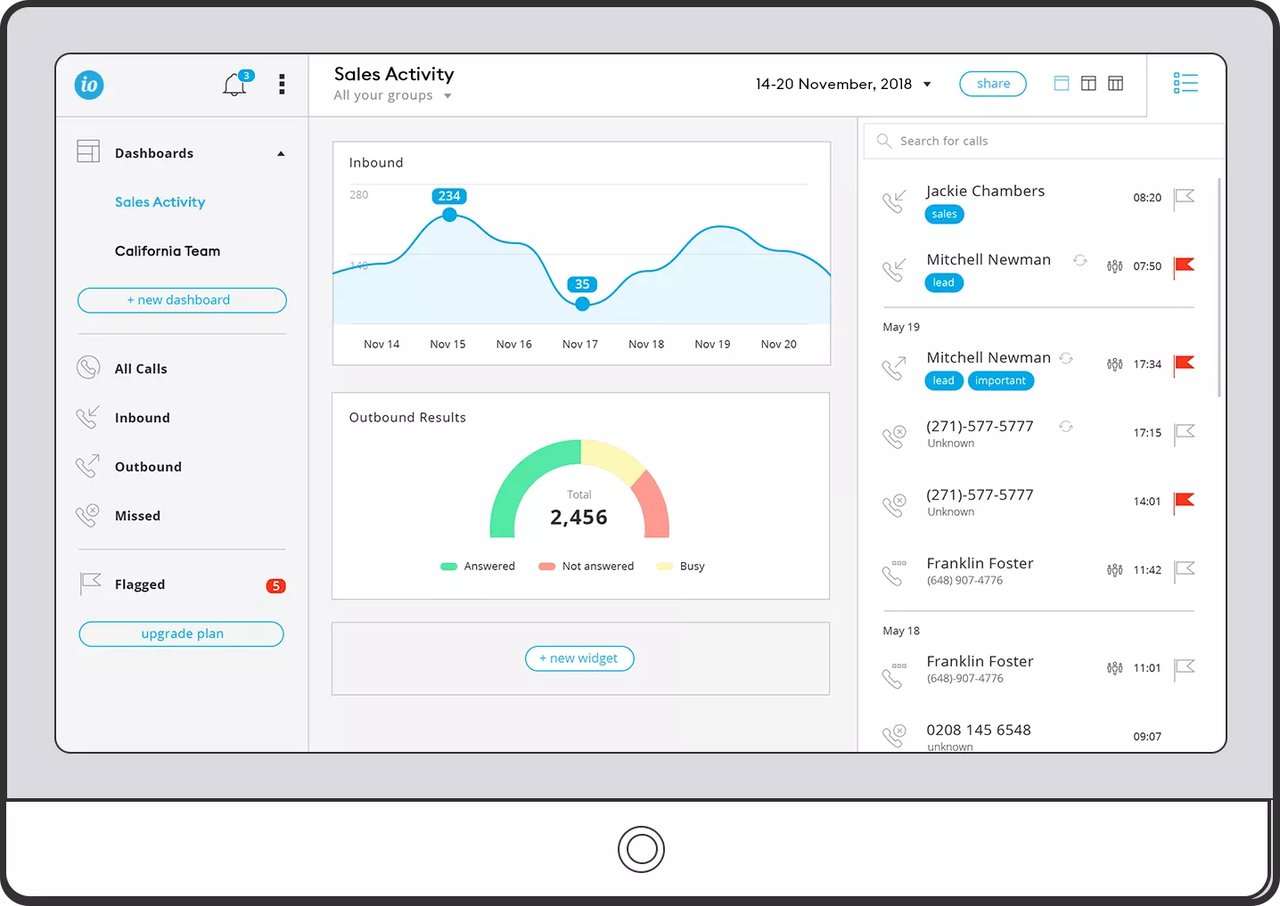Click the io logo icon
Image resolution: width=1280 pixels, height=906 pixels.
point(89,84)
